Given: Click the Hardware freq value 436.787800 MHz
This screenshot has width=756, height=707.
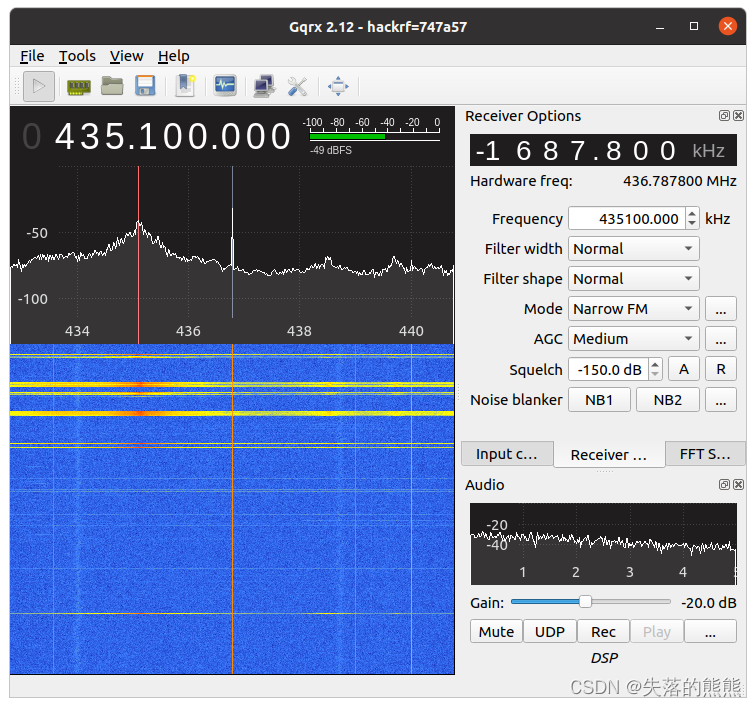Looking at the screenshot, I should pos(679,181).
